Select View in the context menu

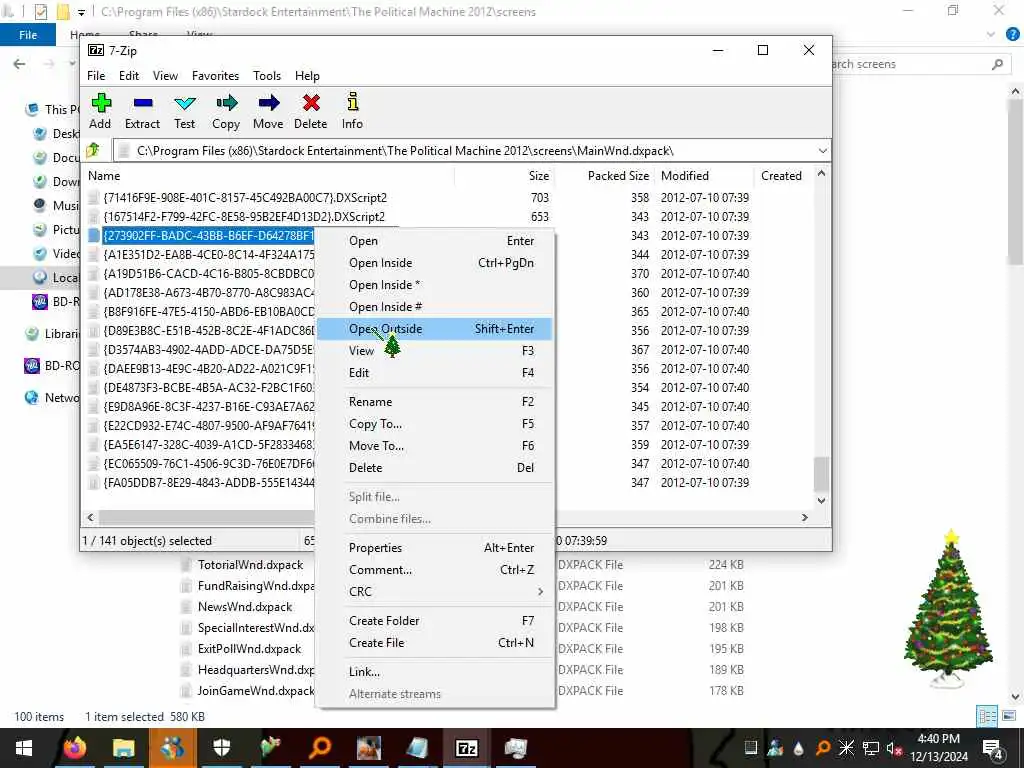pyautogui.click(x=434, y=351)
